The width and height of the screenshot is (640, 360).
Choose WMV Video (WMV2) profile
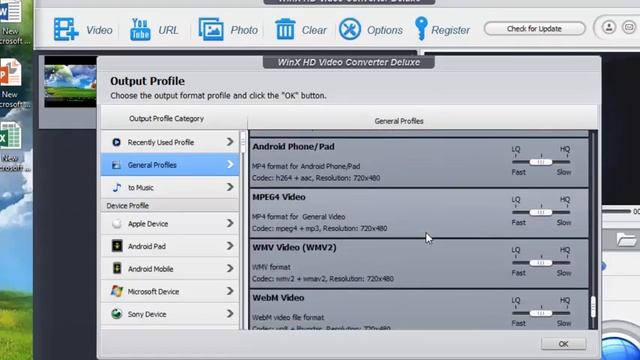[419, 263]
